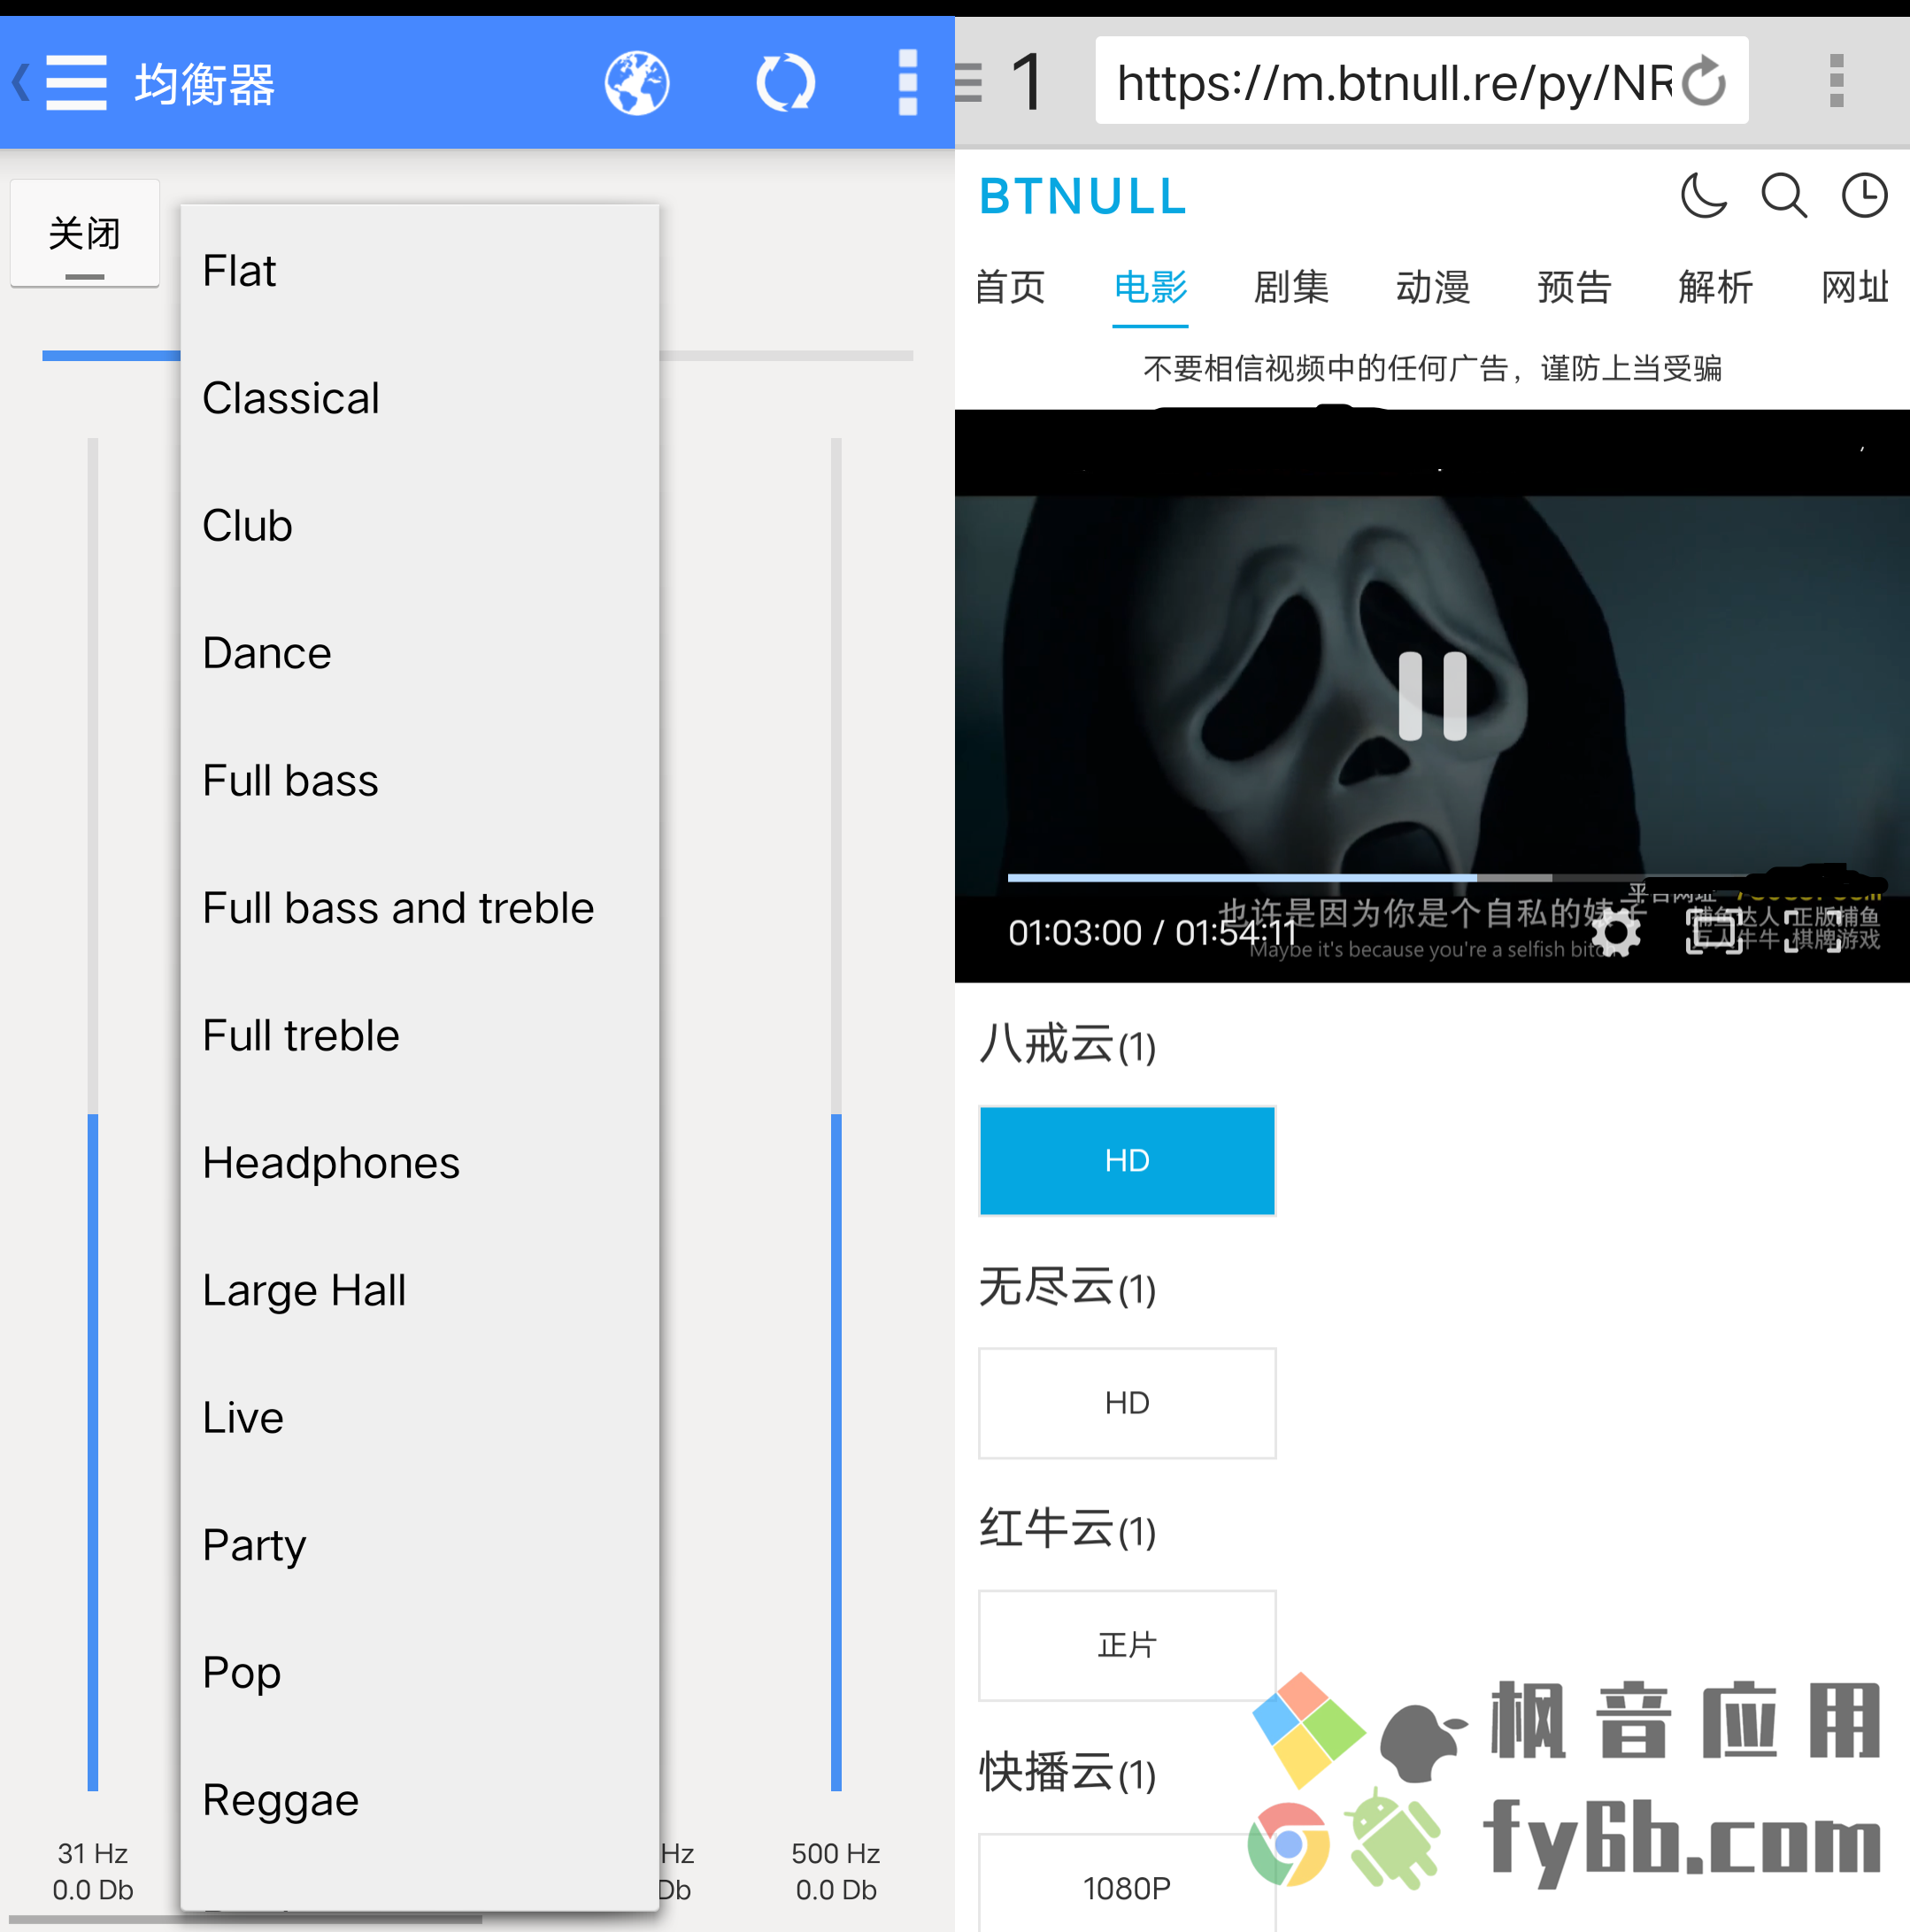Switch to 电影 tab
This screenshot has width=1910, height=1932.
click(1150, 287)
